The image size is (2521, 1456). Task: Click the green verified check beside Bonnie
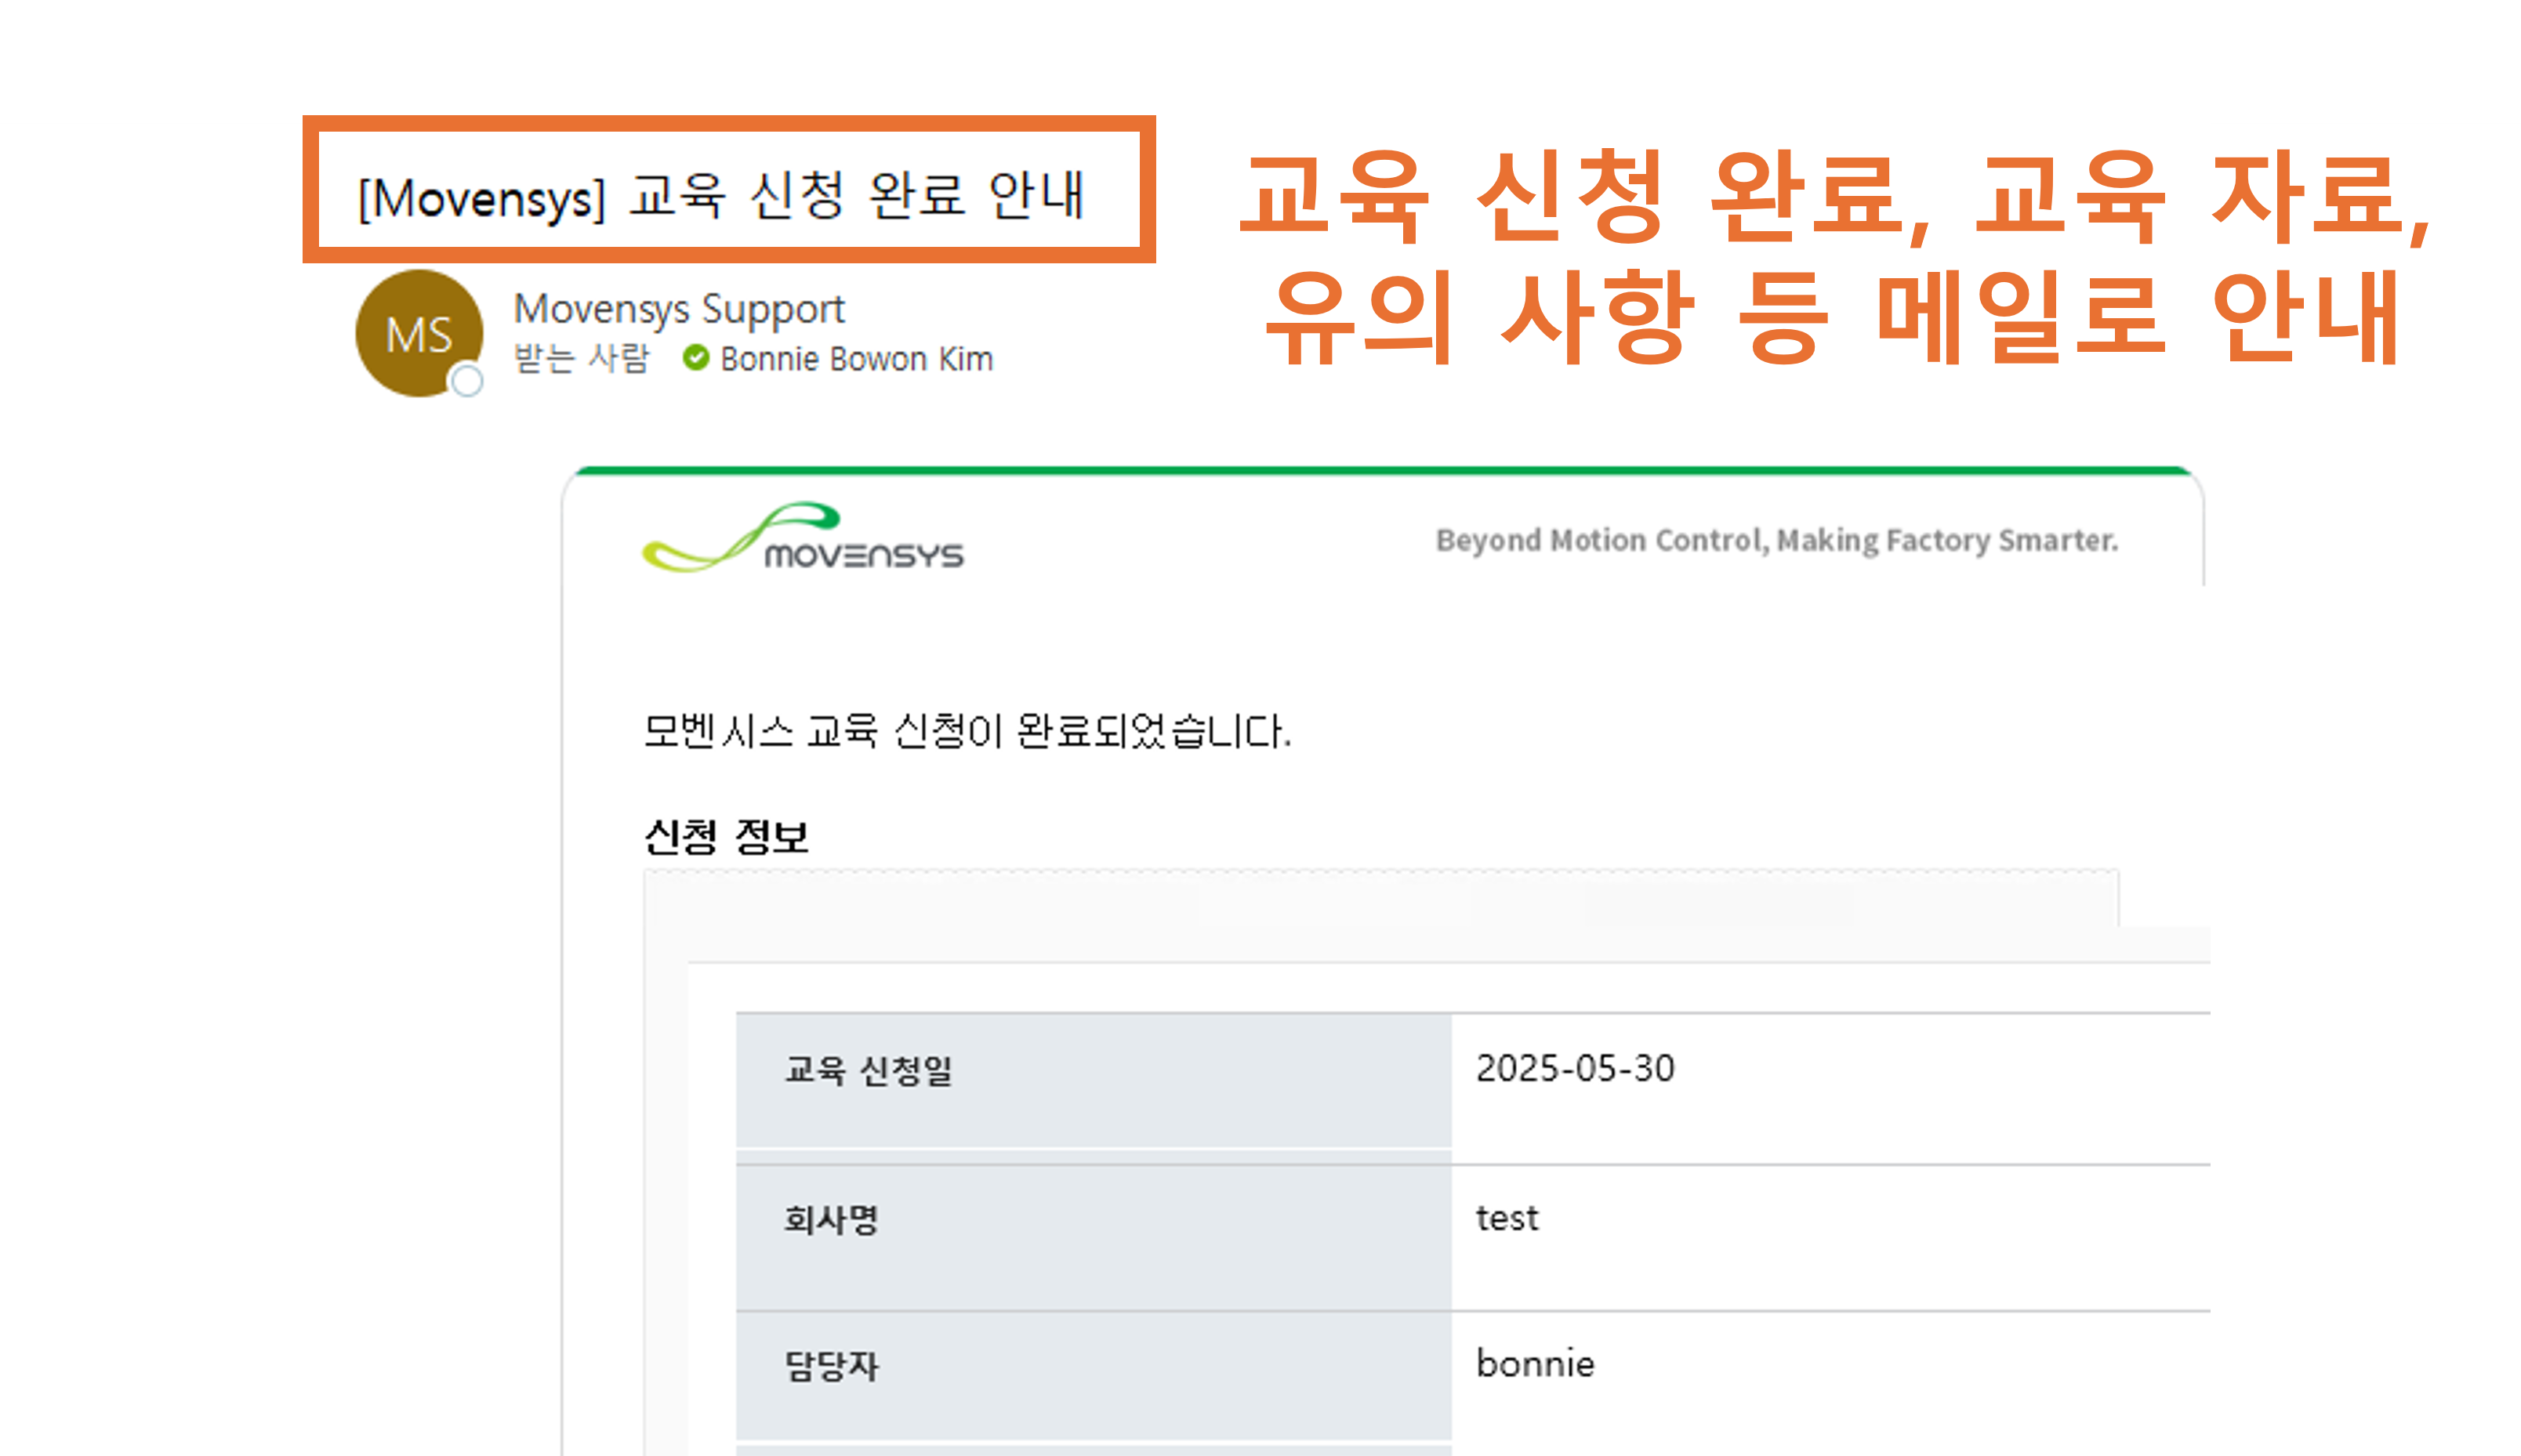696,358
